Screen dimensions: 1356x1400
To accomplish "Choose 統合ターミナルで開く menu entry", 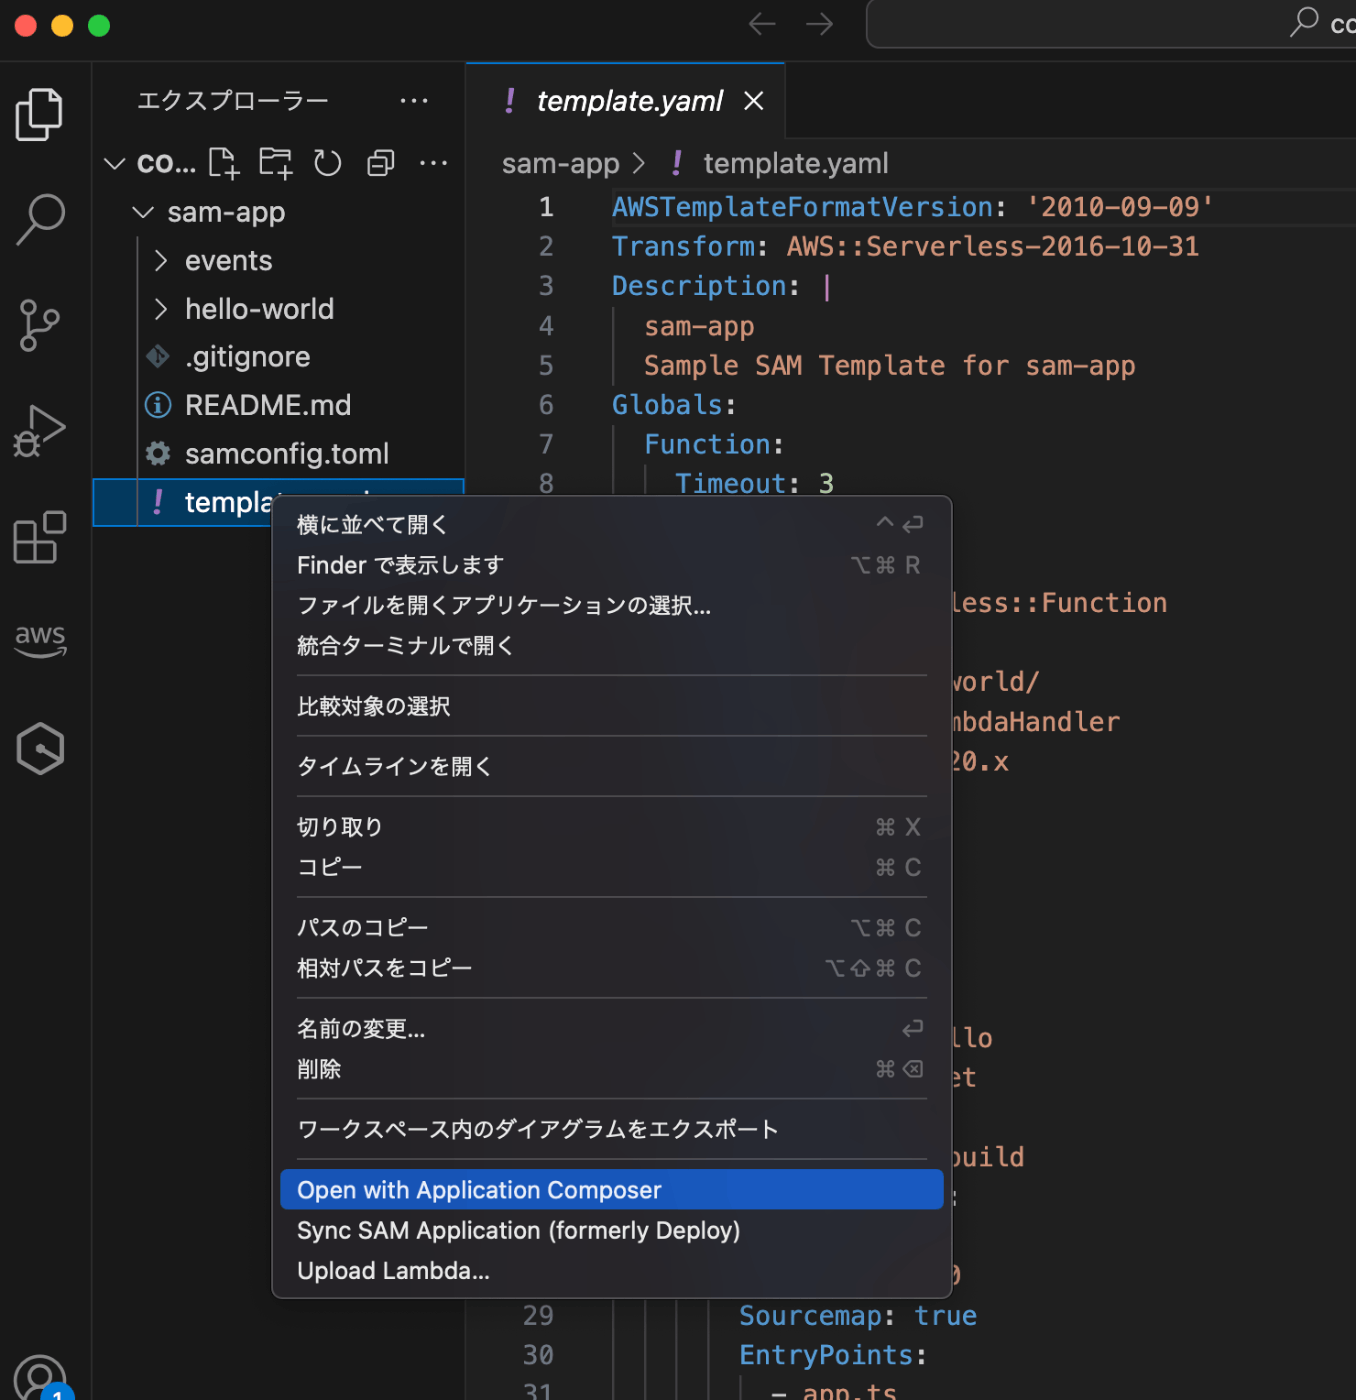I will 611,646.
